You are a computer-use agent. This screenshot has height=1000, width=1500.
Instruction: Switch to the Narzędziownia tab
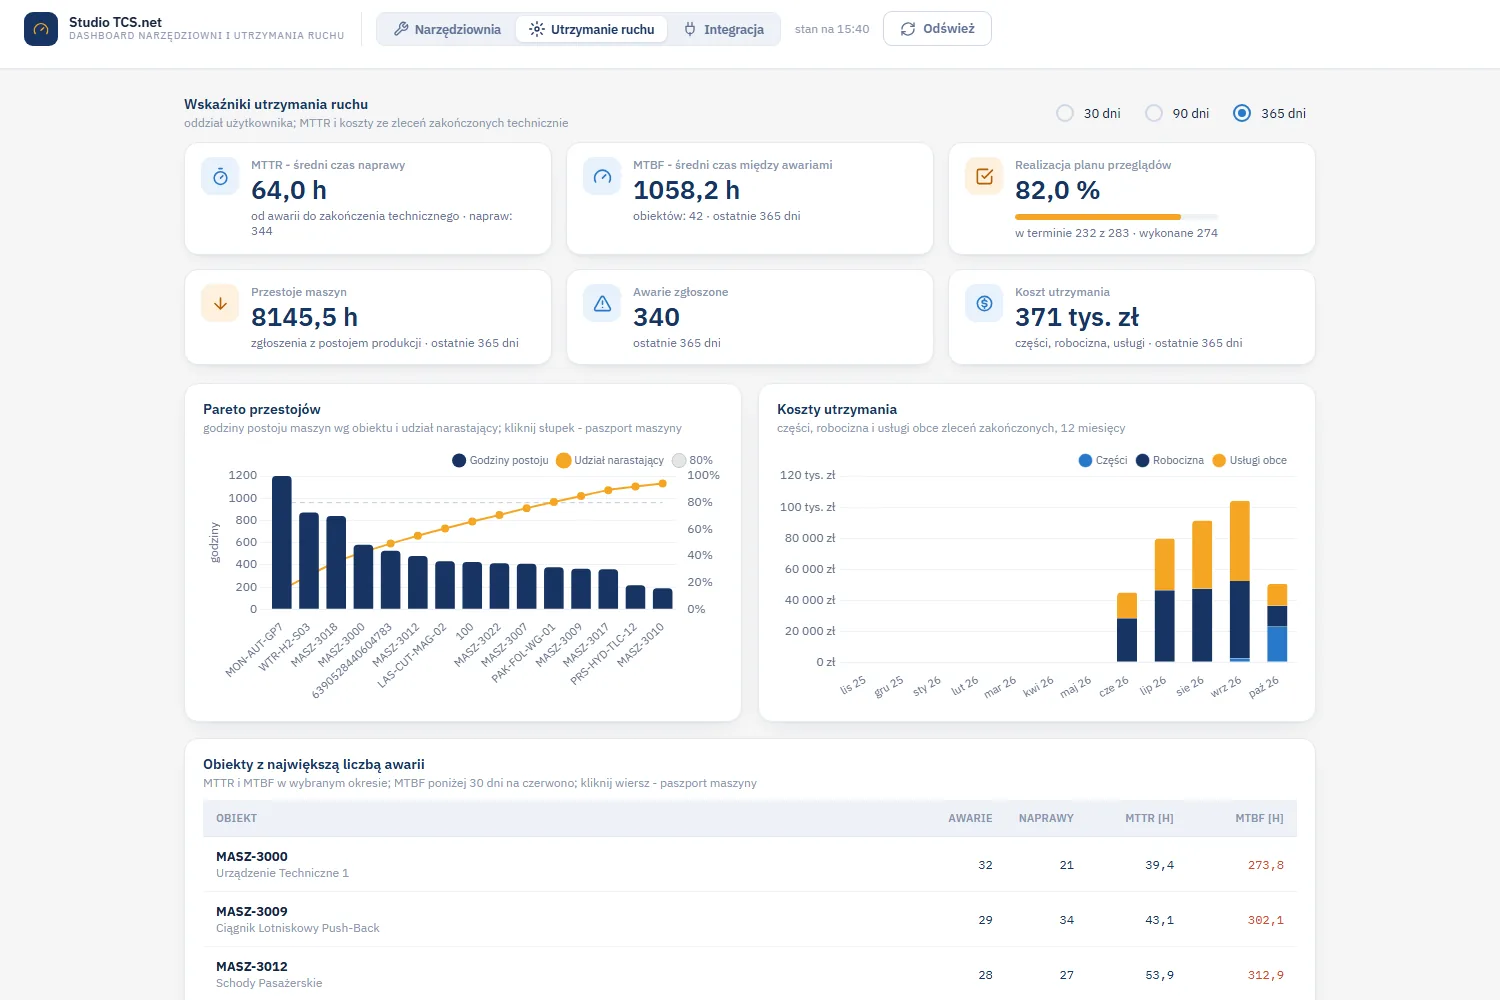pos(447,29)
